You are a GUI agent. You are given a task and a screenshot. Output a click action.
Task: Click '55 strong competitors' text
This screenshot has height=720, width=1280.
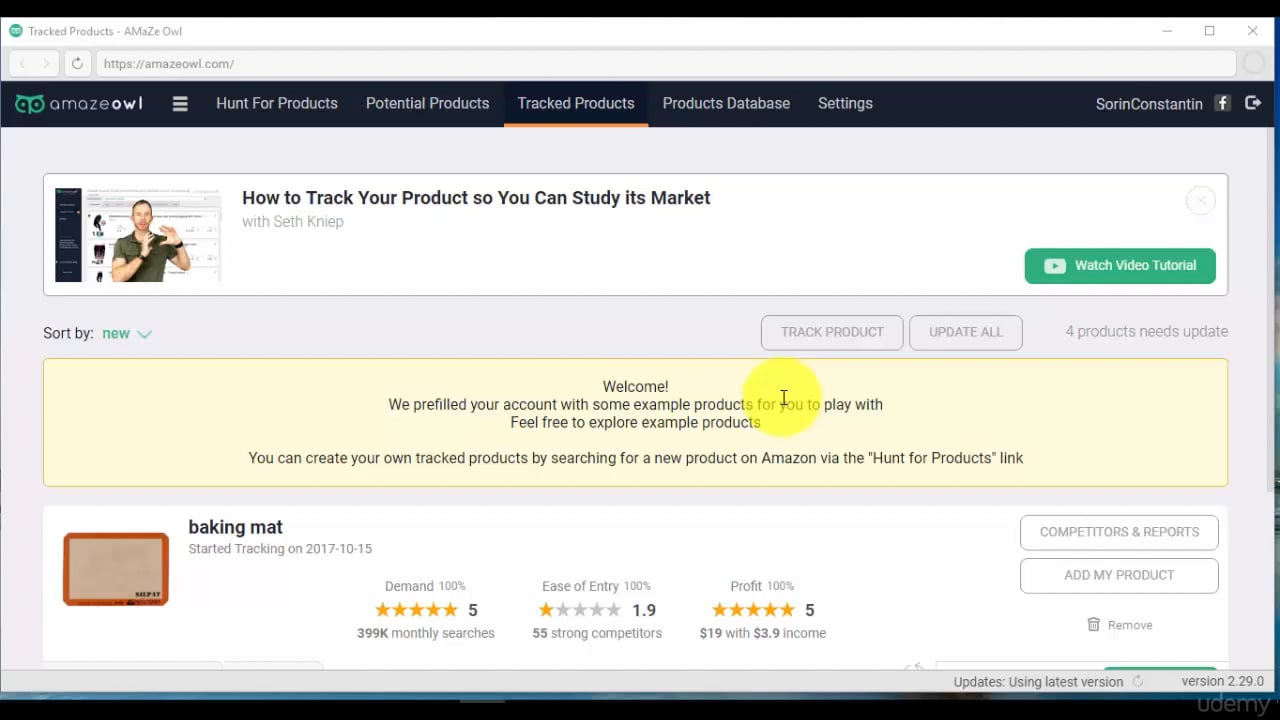point(597,633)
